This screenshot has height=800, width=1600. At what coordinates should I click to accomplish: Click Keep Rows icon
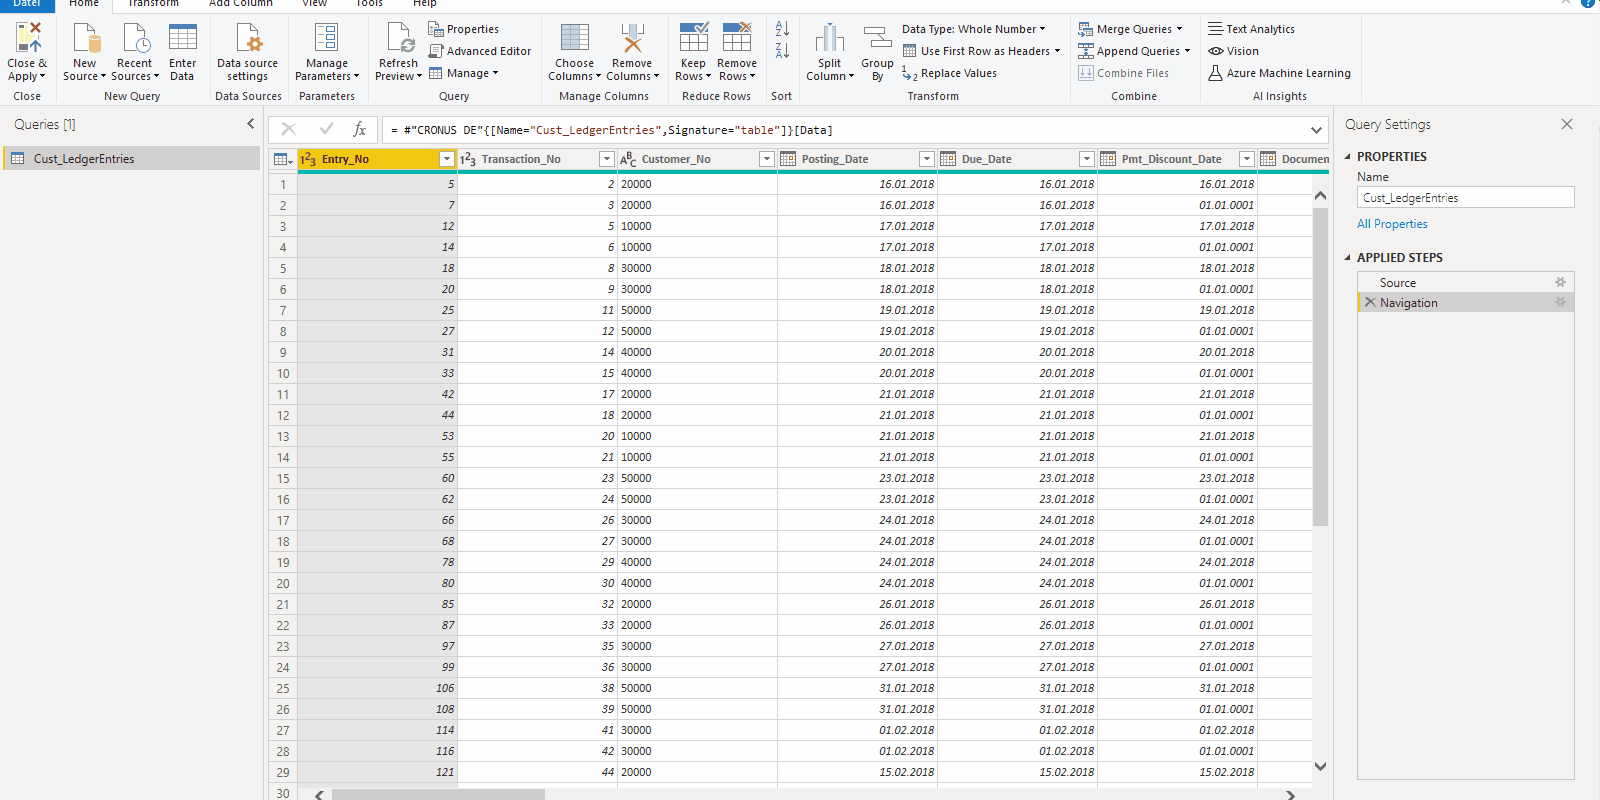coord(693,37)
